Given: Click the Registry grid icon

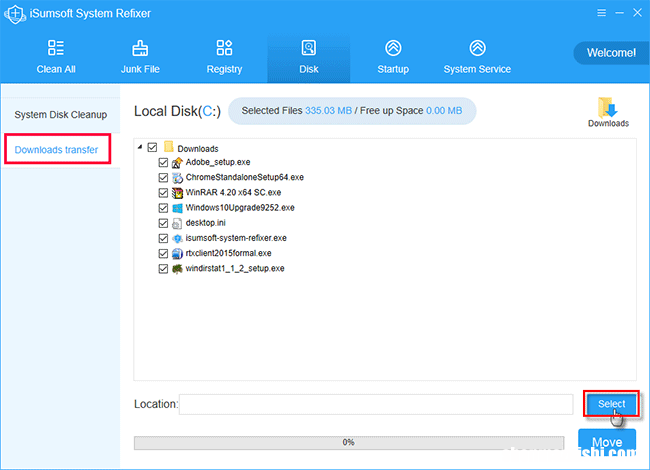Looking at the screenshot, I should pyautogui.click(x=224, y=48).
